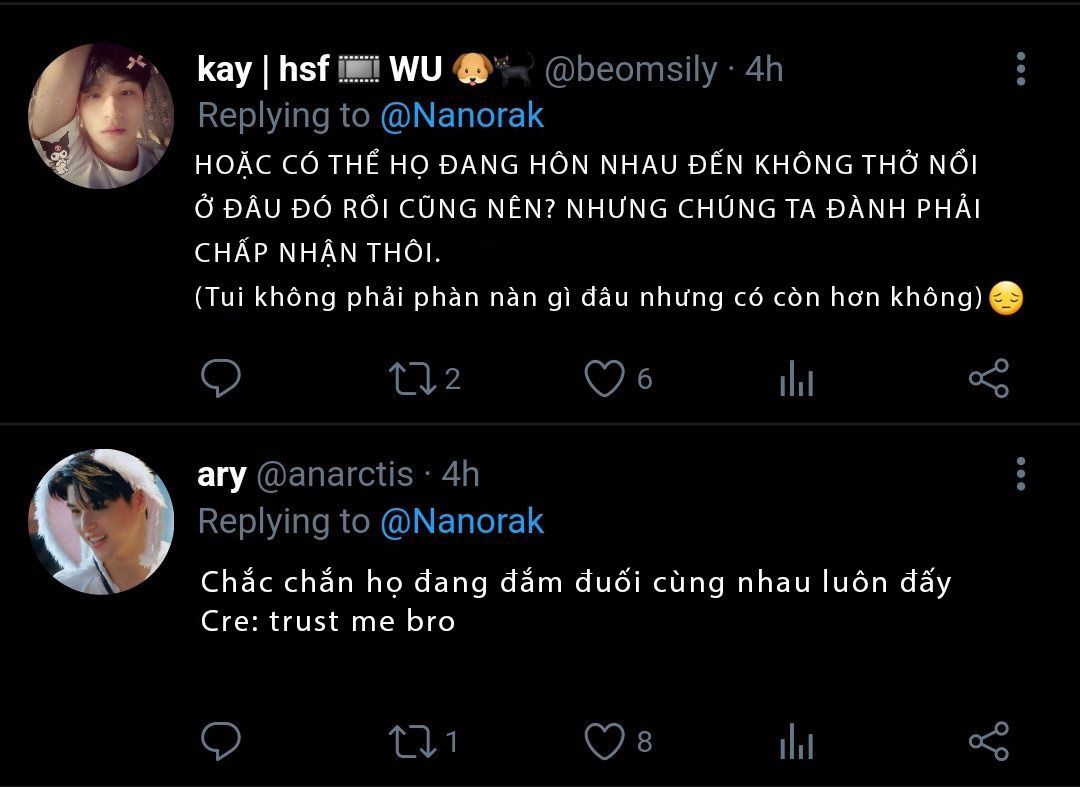Open kay's profile picture
Viewport: 1080px width, 787px height.
tap(101, 116)
